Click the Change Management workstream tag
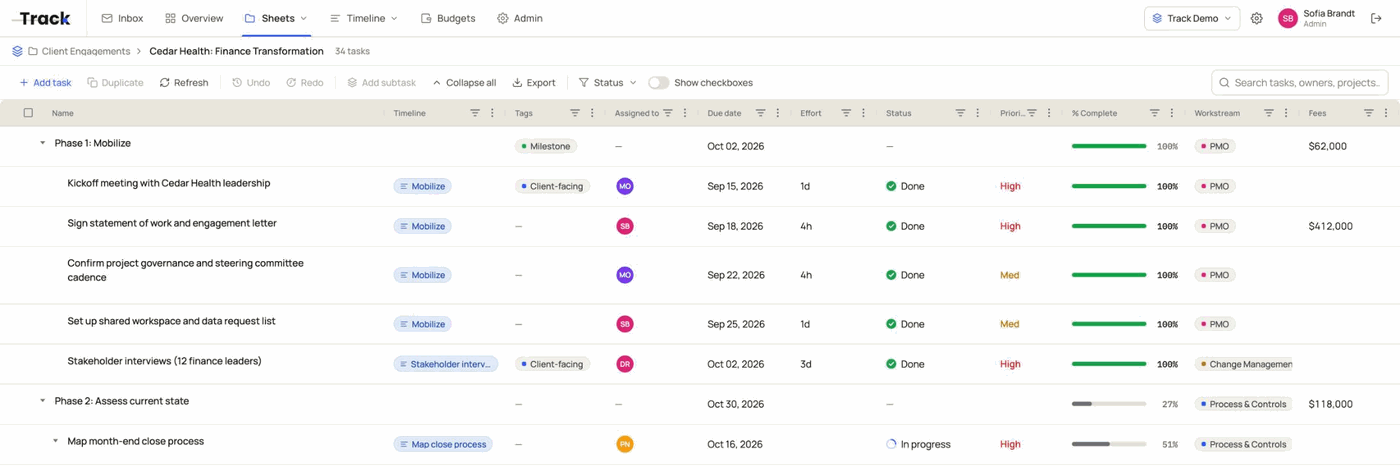The width and height of the screenshot is (1400, 466). 1244,364
